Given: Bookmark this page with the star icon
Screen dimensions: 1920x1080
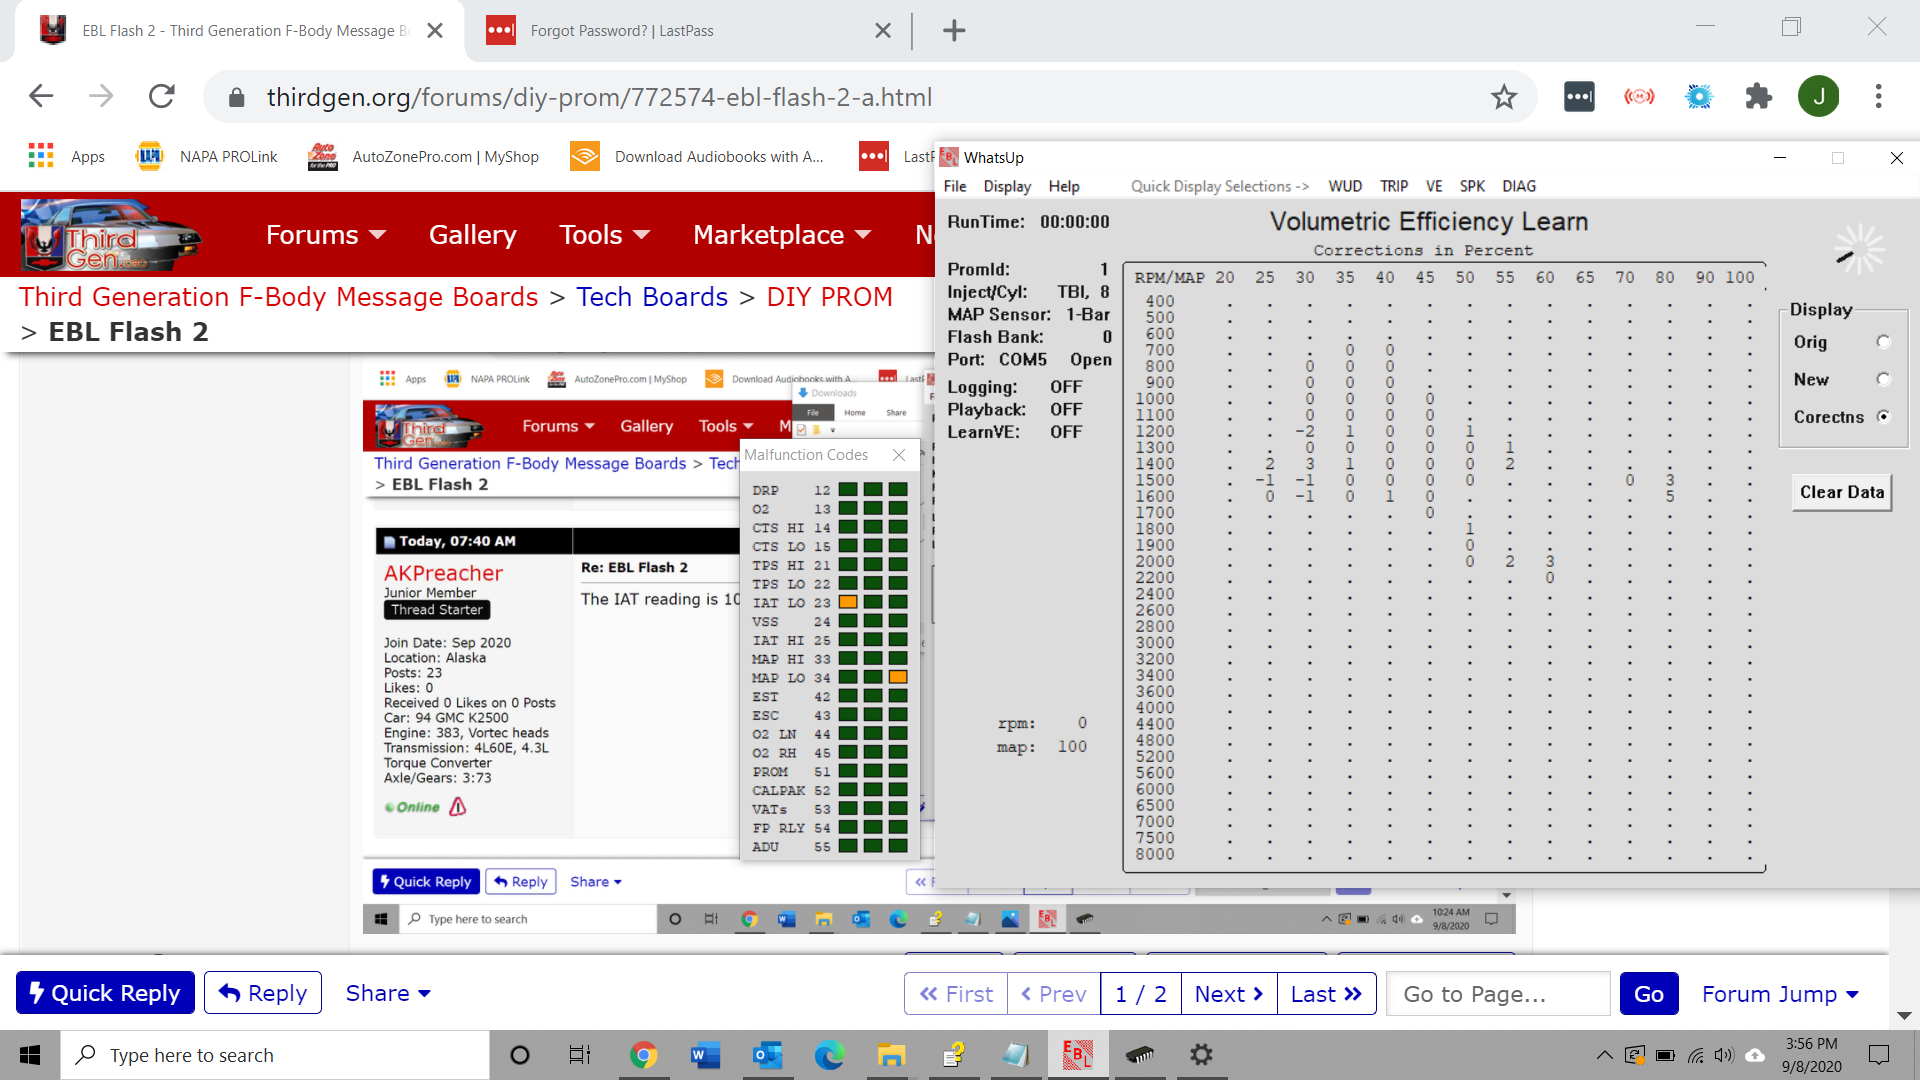Looking at the screenshot, I should [1503, 97].
